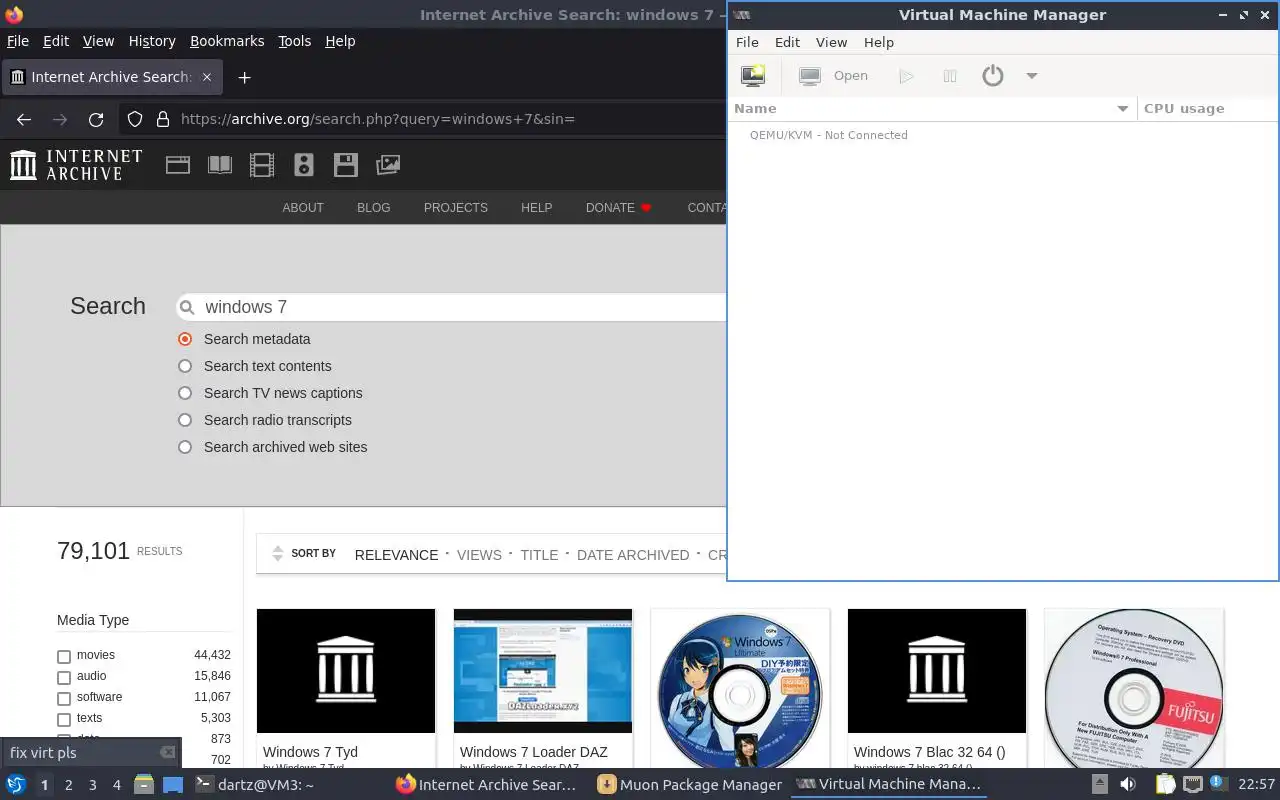Screen dimensions: 1280x800
Task: Close the Internet Archive Search tab
Action: click(x=207, y=77)
